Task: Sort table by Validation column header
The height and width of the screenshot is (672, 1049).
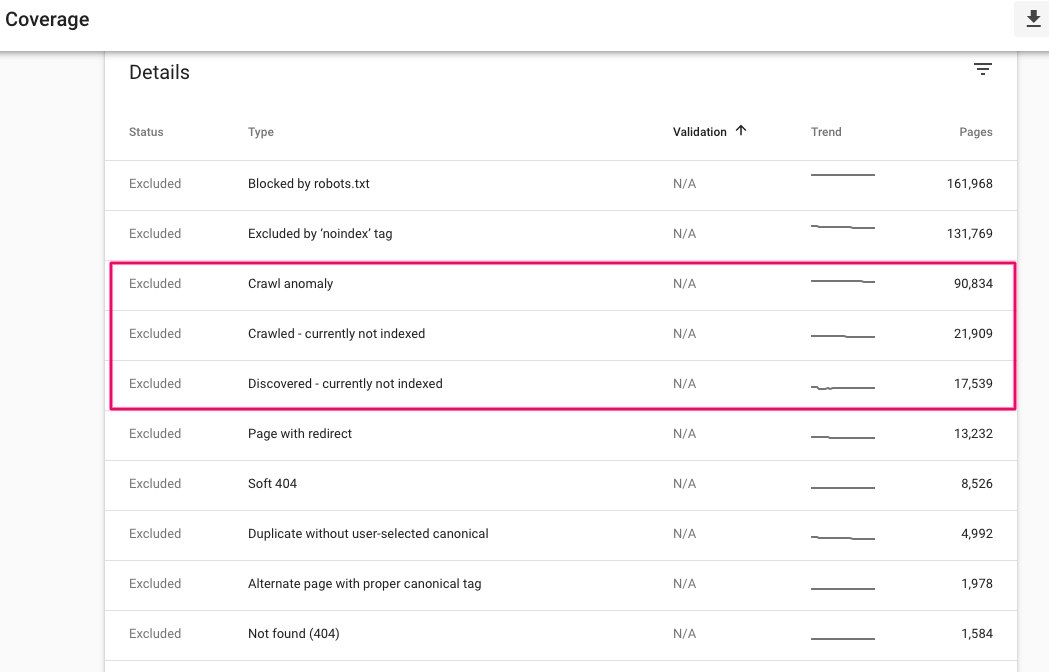Action: coord(700,132)
